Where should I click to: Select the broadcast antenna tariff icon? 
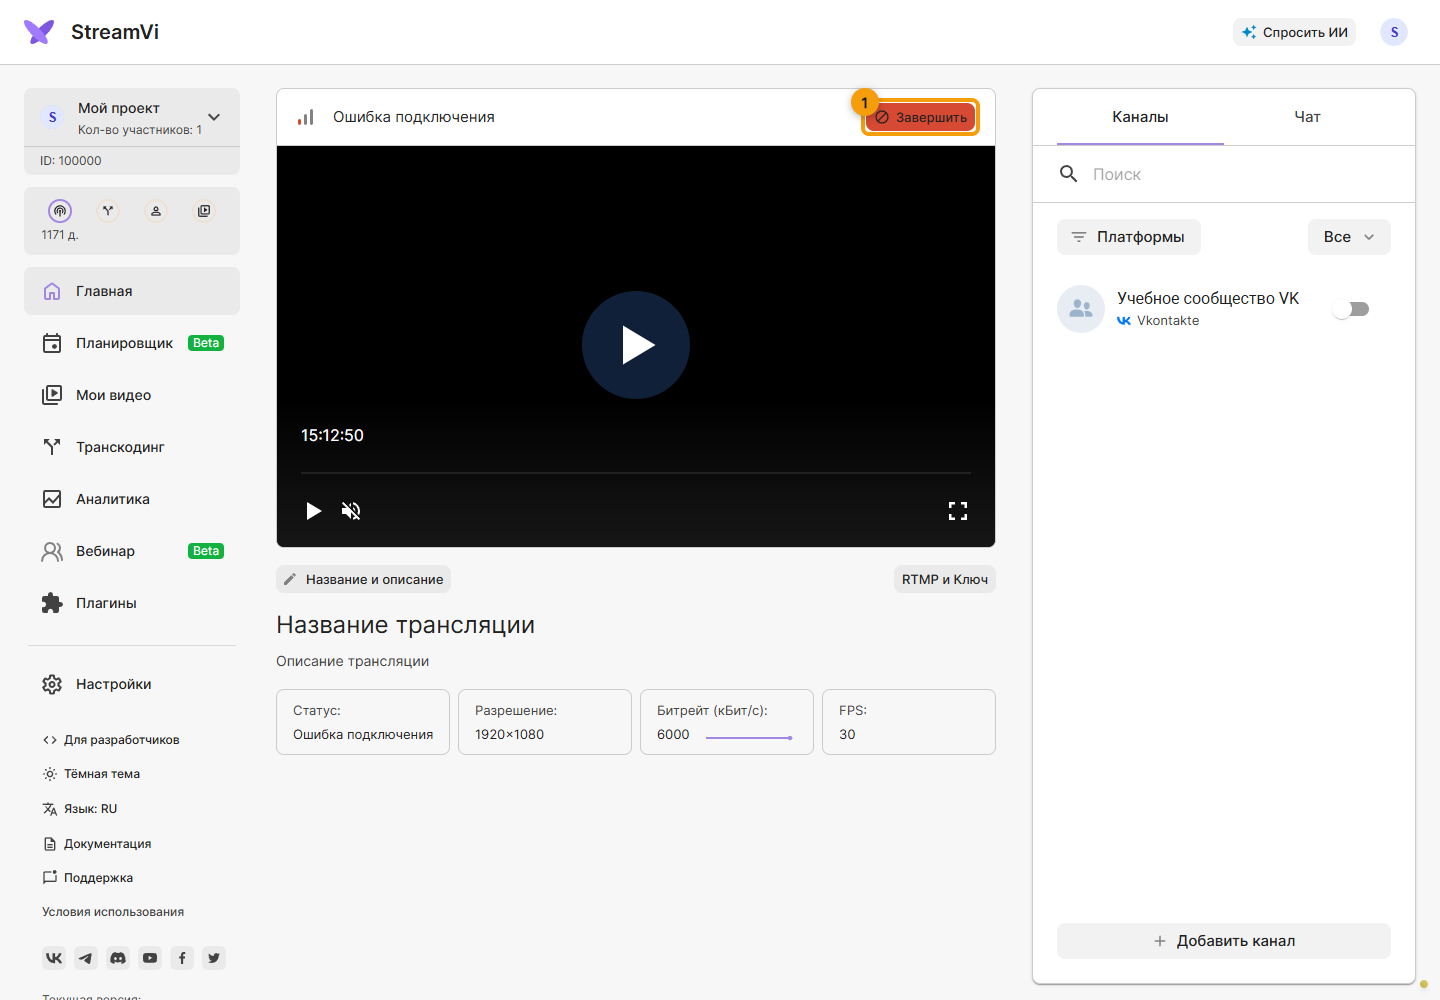[60, 211]
